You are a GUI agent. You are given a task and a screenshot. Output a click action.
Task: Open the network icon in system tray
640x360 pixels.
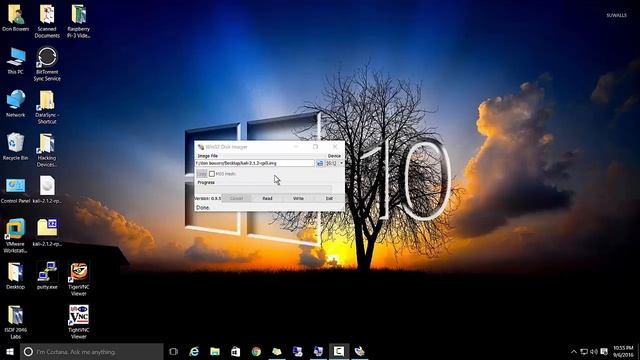point(584,351)
